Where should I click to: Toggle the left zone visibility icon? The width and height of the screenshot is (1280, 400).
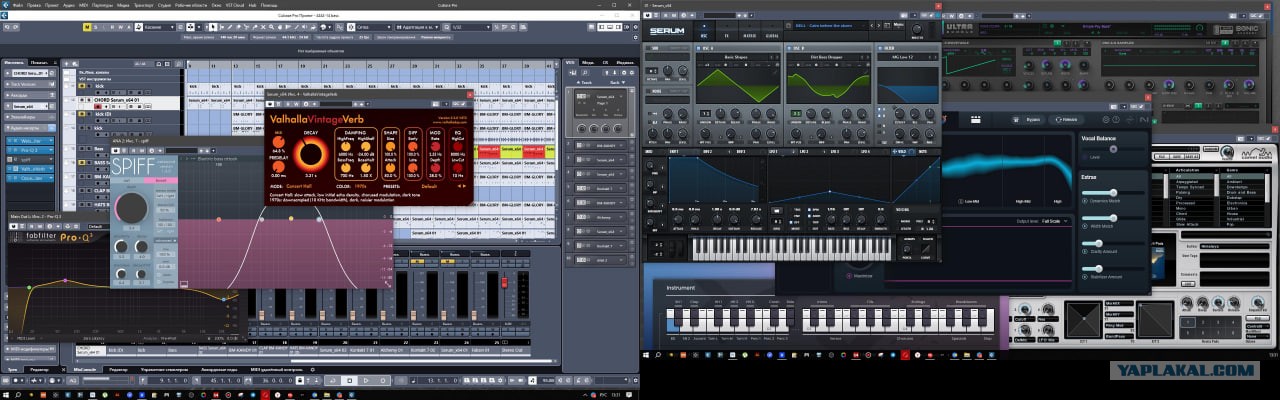[x=601, y=27]
